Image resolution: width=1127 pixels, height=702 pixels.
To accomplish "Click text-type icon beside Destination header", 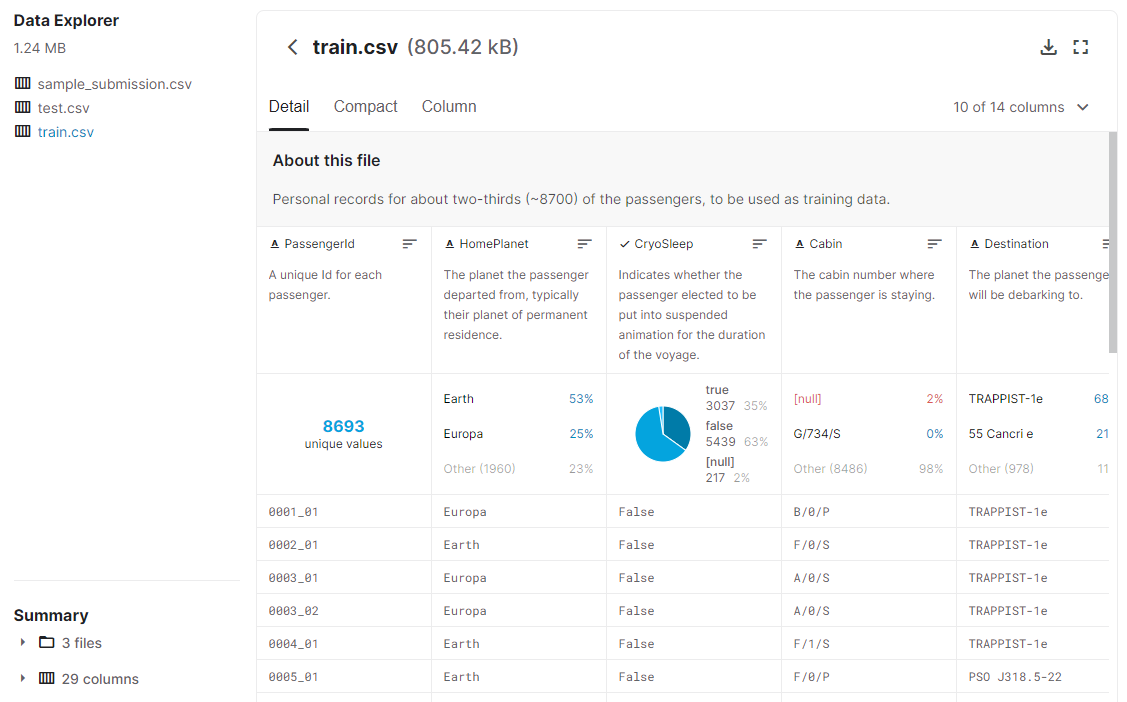I will click(975, 244).
